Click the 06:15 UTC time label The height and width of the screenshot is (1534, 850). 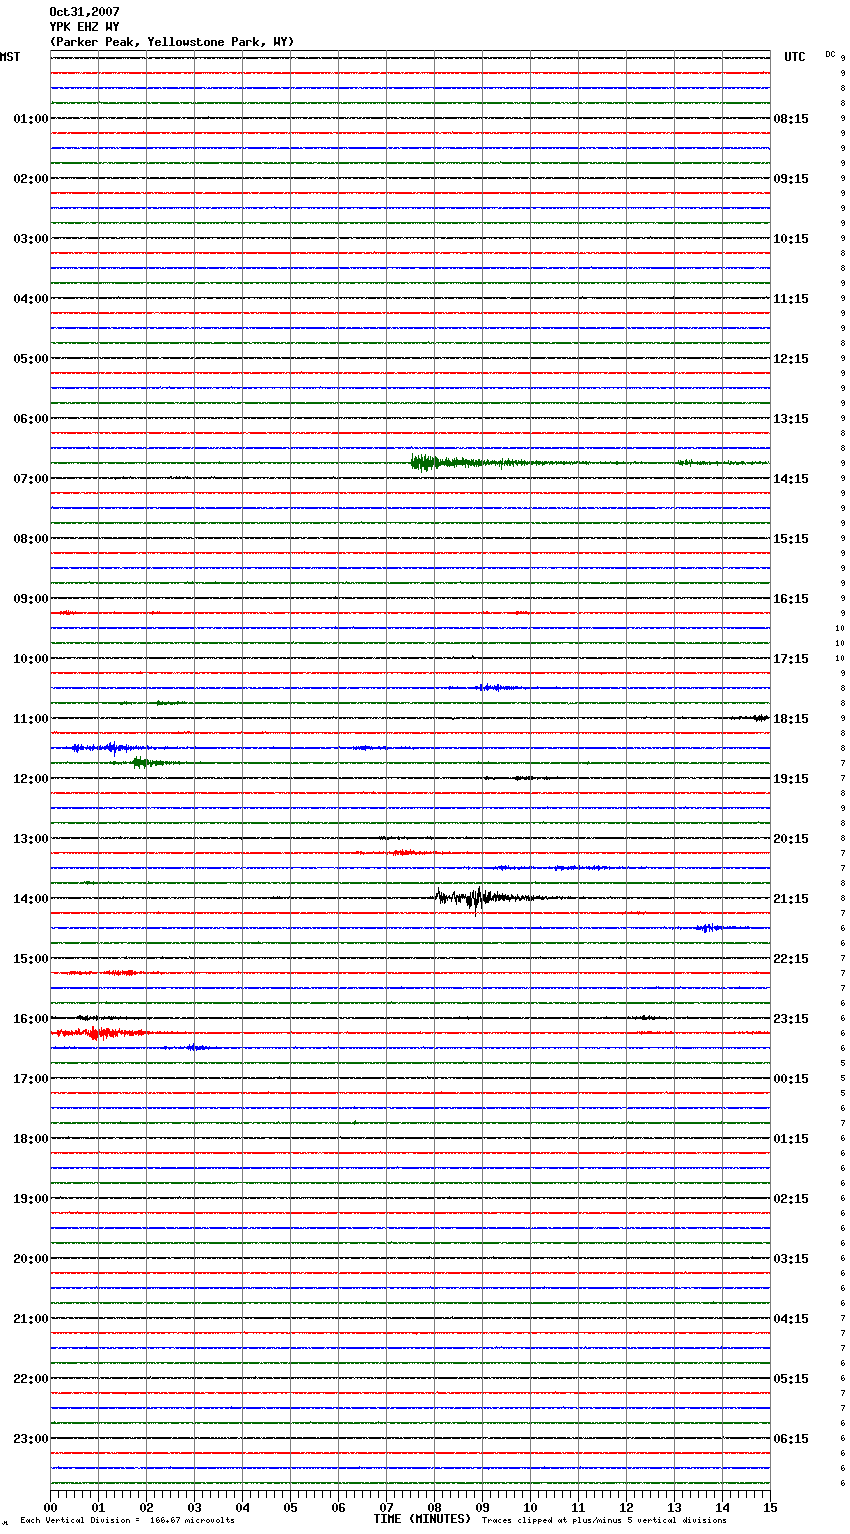(791, 1438)
